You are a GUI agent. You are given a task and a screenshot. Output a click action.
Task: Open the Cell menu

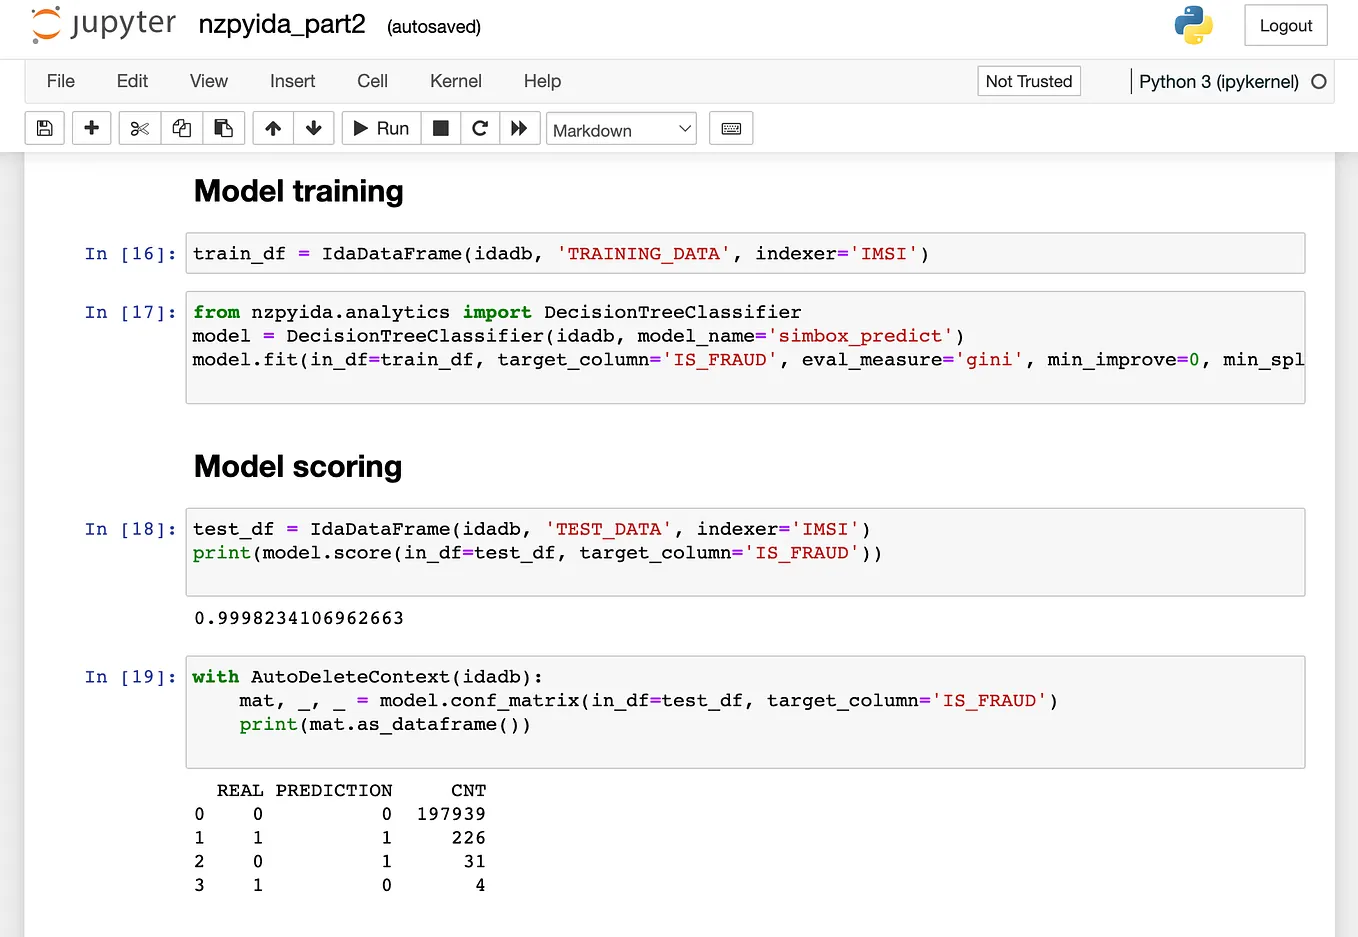pos(371,81)
